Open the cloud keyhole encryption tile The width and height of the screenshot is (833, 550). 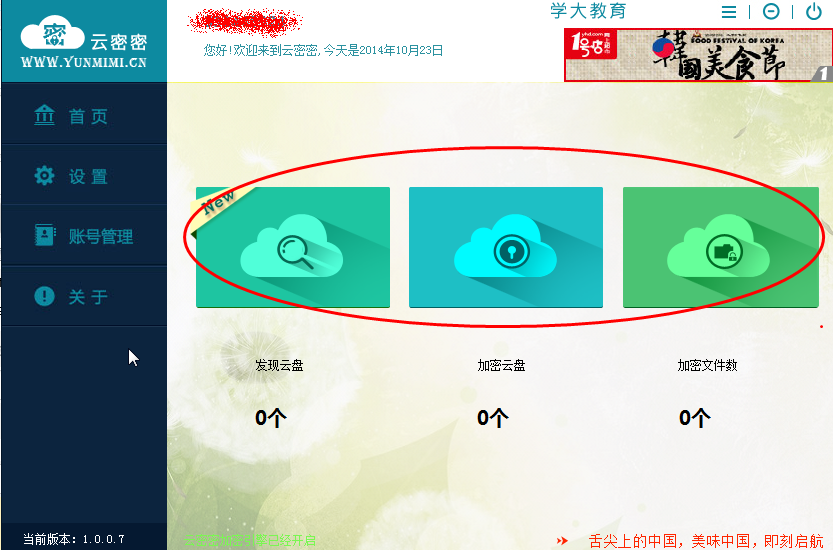[x=506, y=247]
